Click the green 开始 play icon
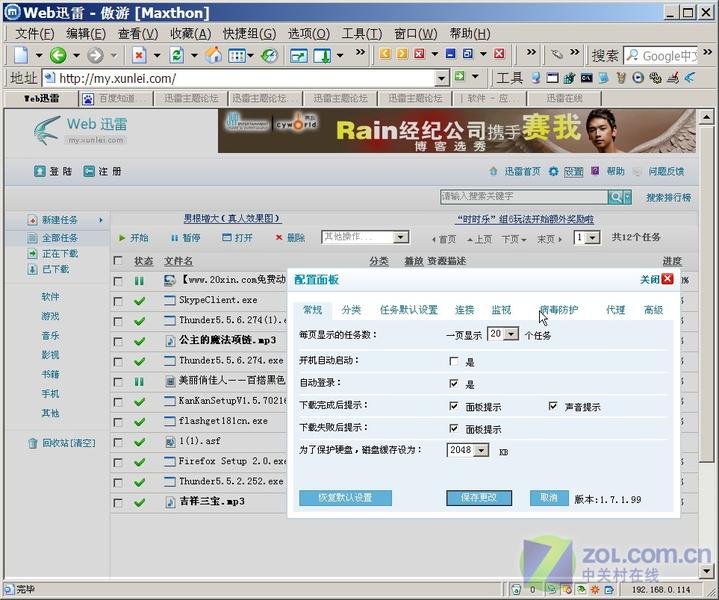 click(122, 238)
